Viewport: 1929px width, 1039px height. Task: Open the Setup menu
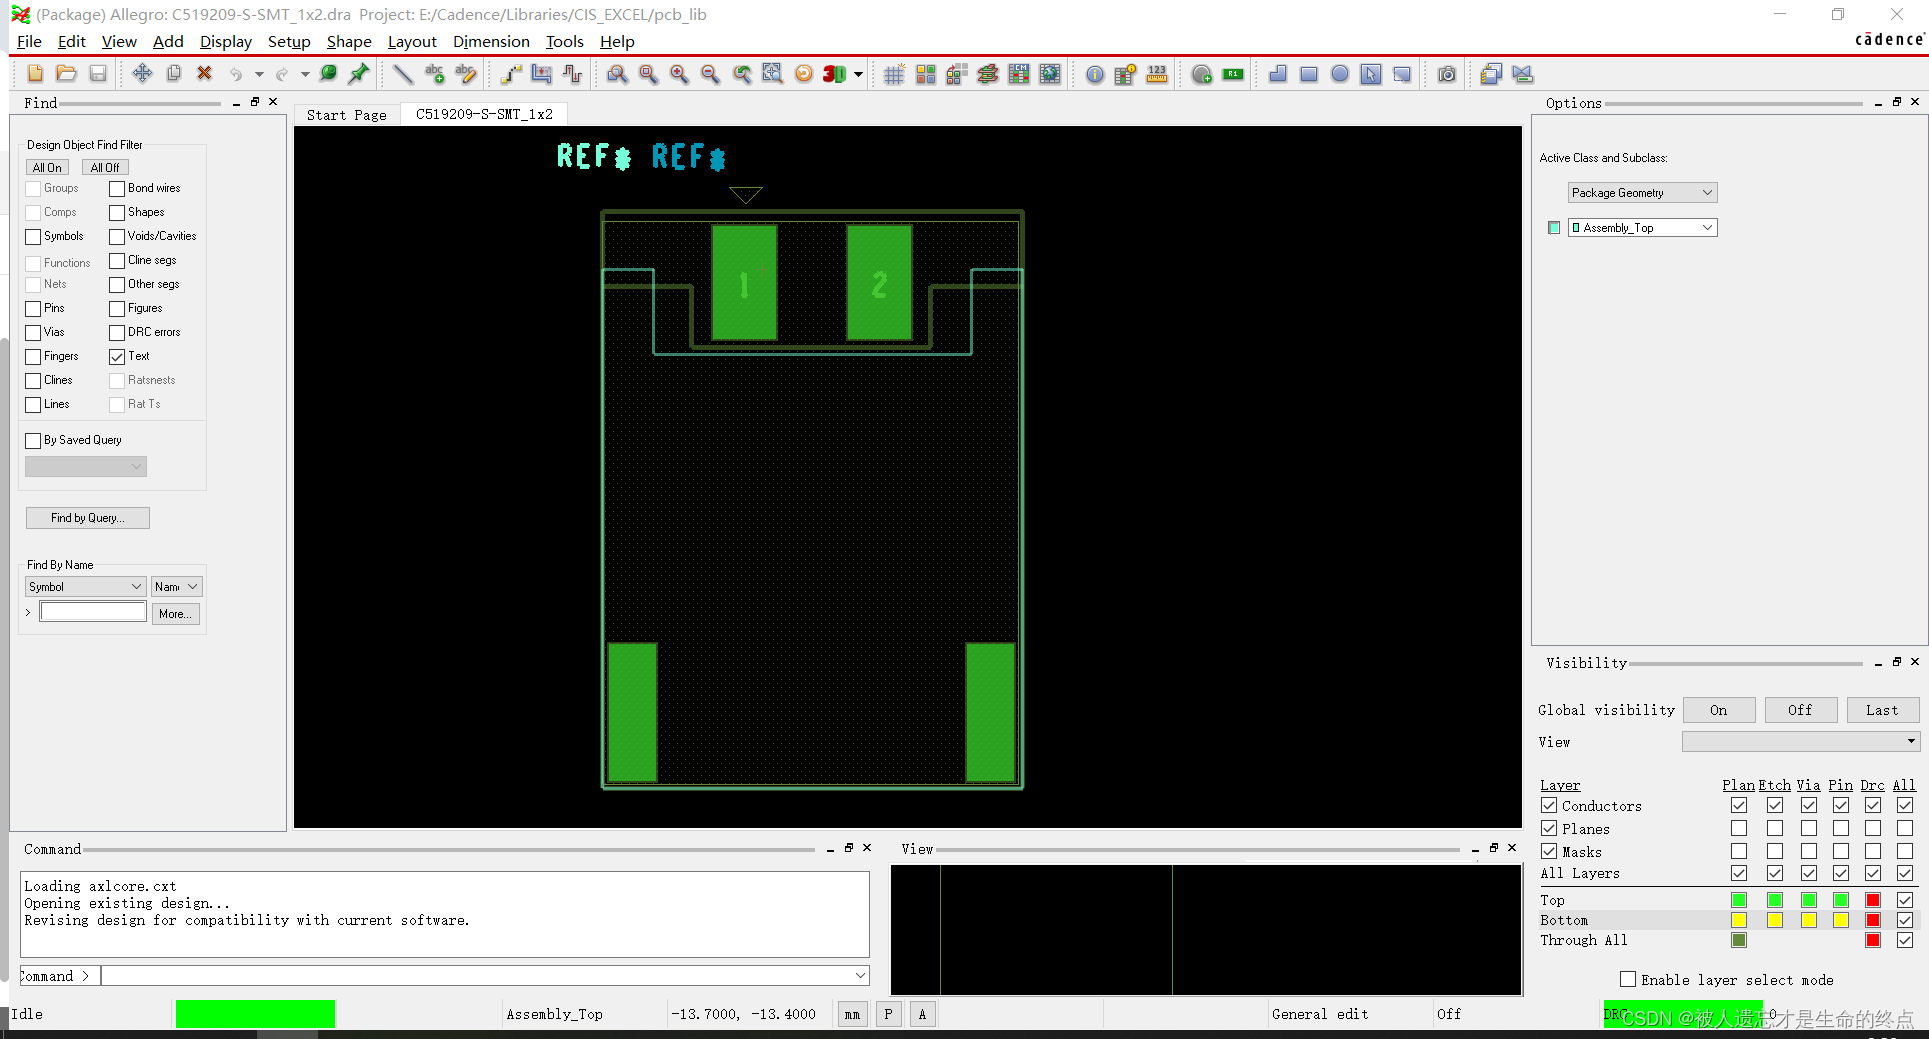point(289,42)
